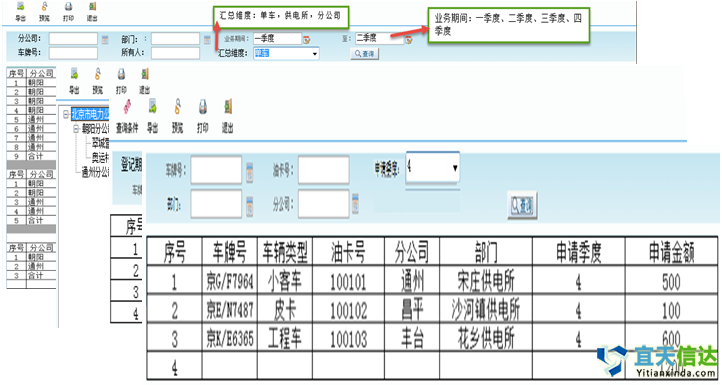This screenshot has height=385, width=722.
Task: Click the 退出 exit icon in top toolbar
Action: click(x=92, y=12)
